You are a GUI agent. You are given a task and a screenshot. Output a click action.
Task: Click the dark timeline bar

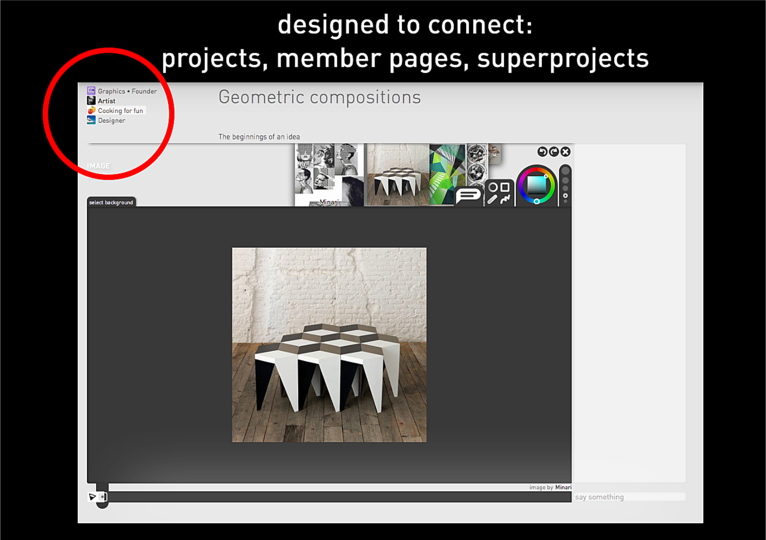coord(340,497)
